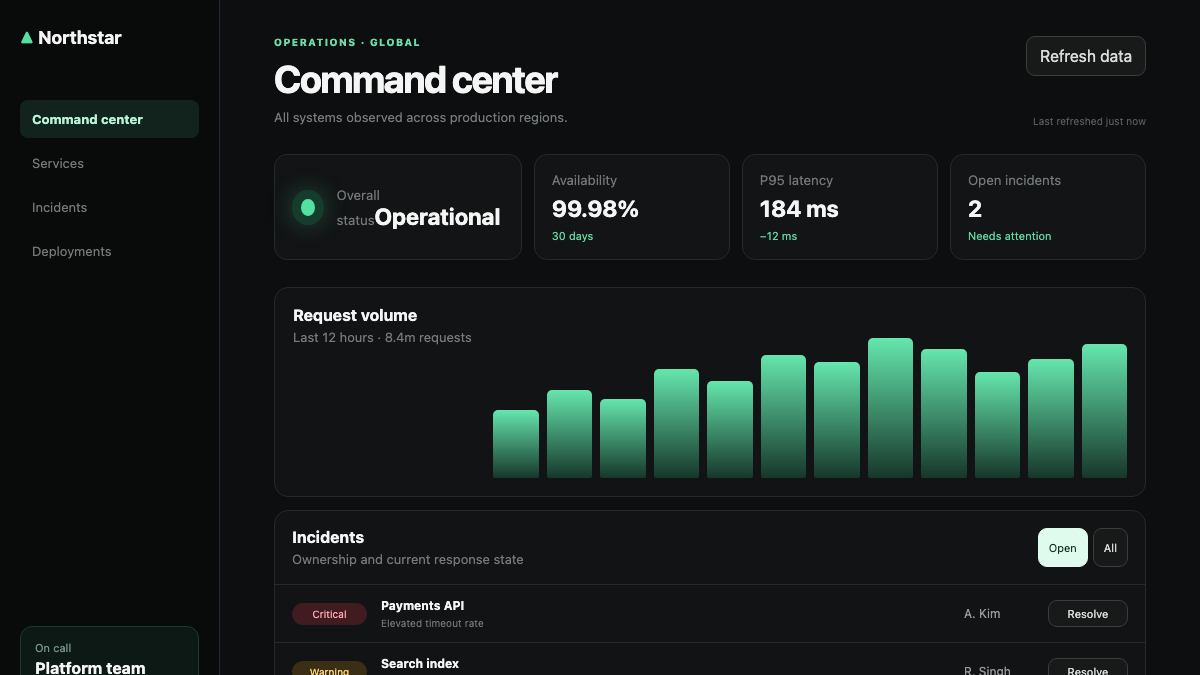The width and height of the screenshot is (1200, 675).
Task: Click the Northstar triangle logo icon
Action: pos(27,38)
